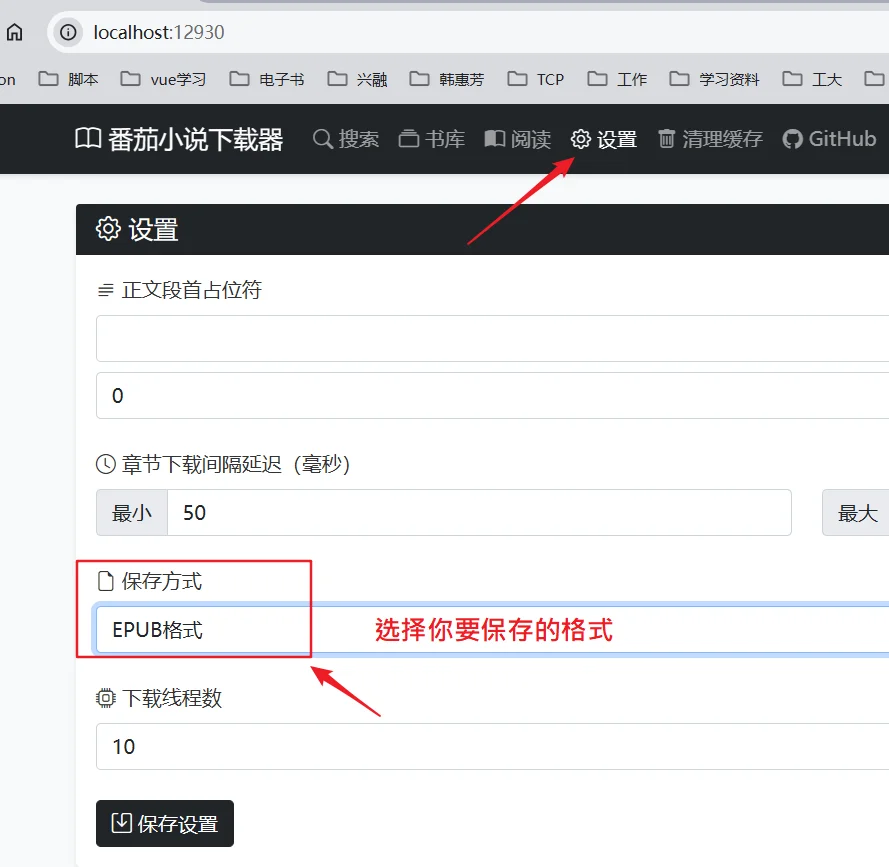This screenshot has width=889, height=867.
Task: Open the vue学习 bookmark folder
Action: pyautogui.click(x=163, y=79)
